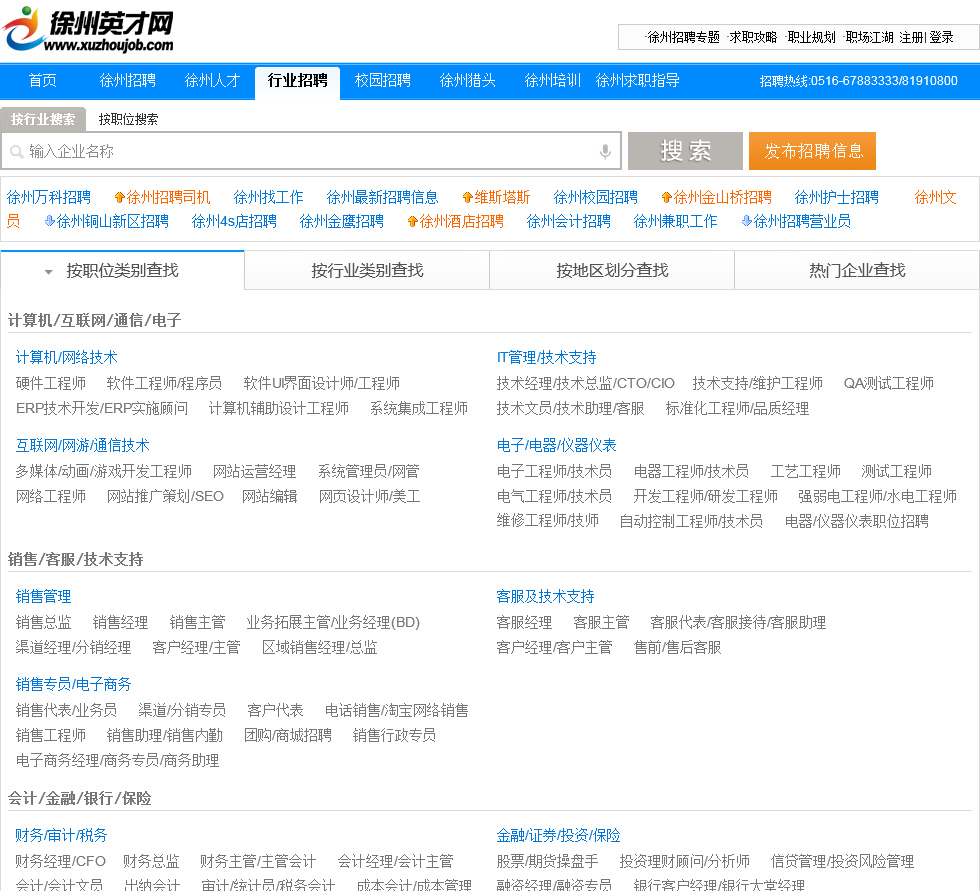Select the 热门企业查找 tab
This screenshot has height=891, width=980.
(x=857, y=271)
